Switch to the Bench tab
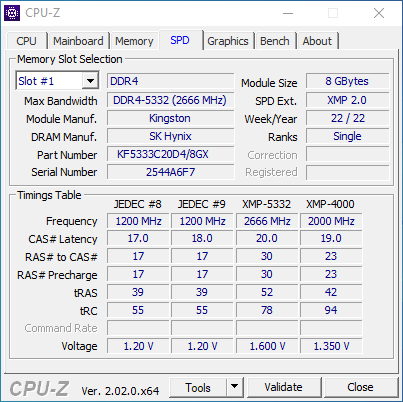Screen dimensions: 403x402 (x=275, y=41)
